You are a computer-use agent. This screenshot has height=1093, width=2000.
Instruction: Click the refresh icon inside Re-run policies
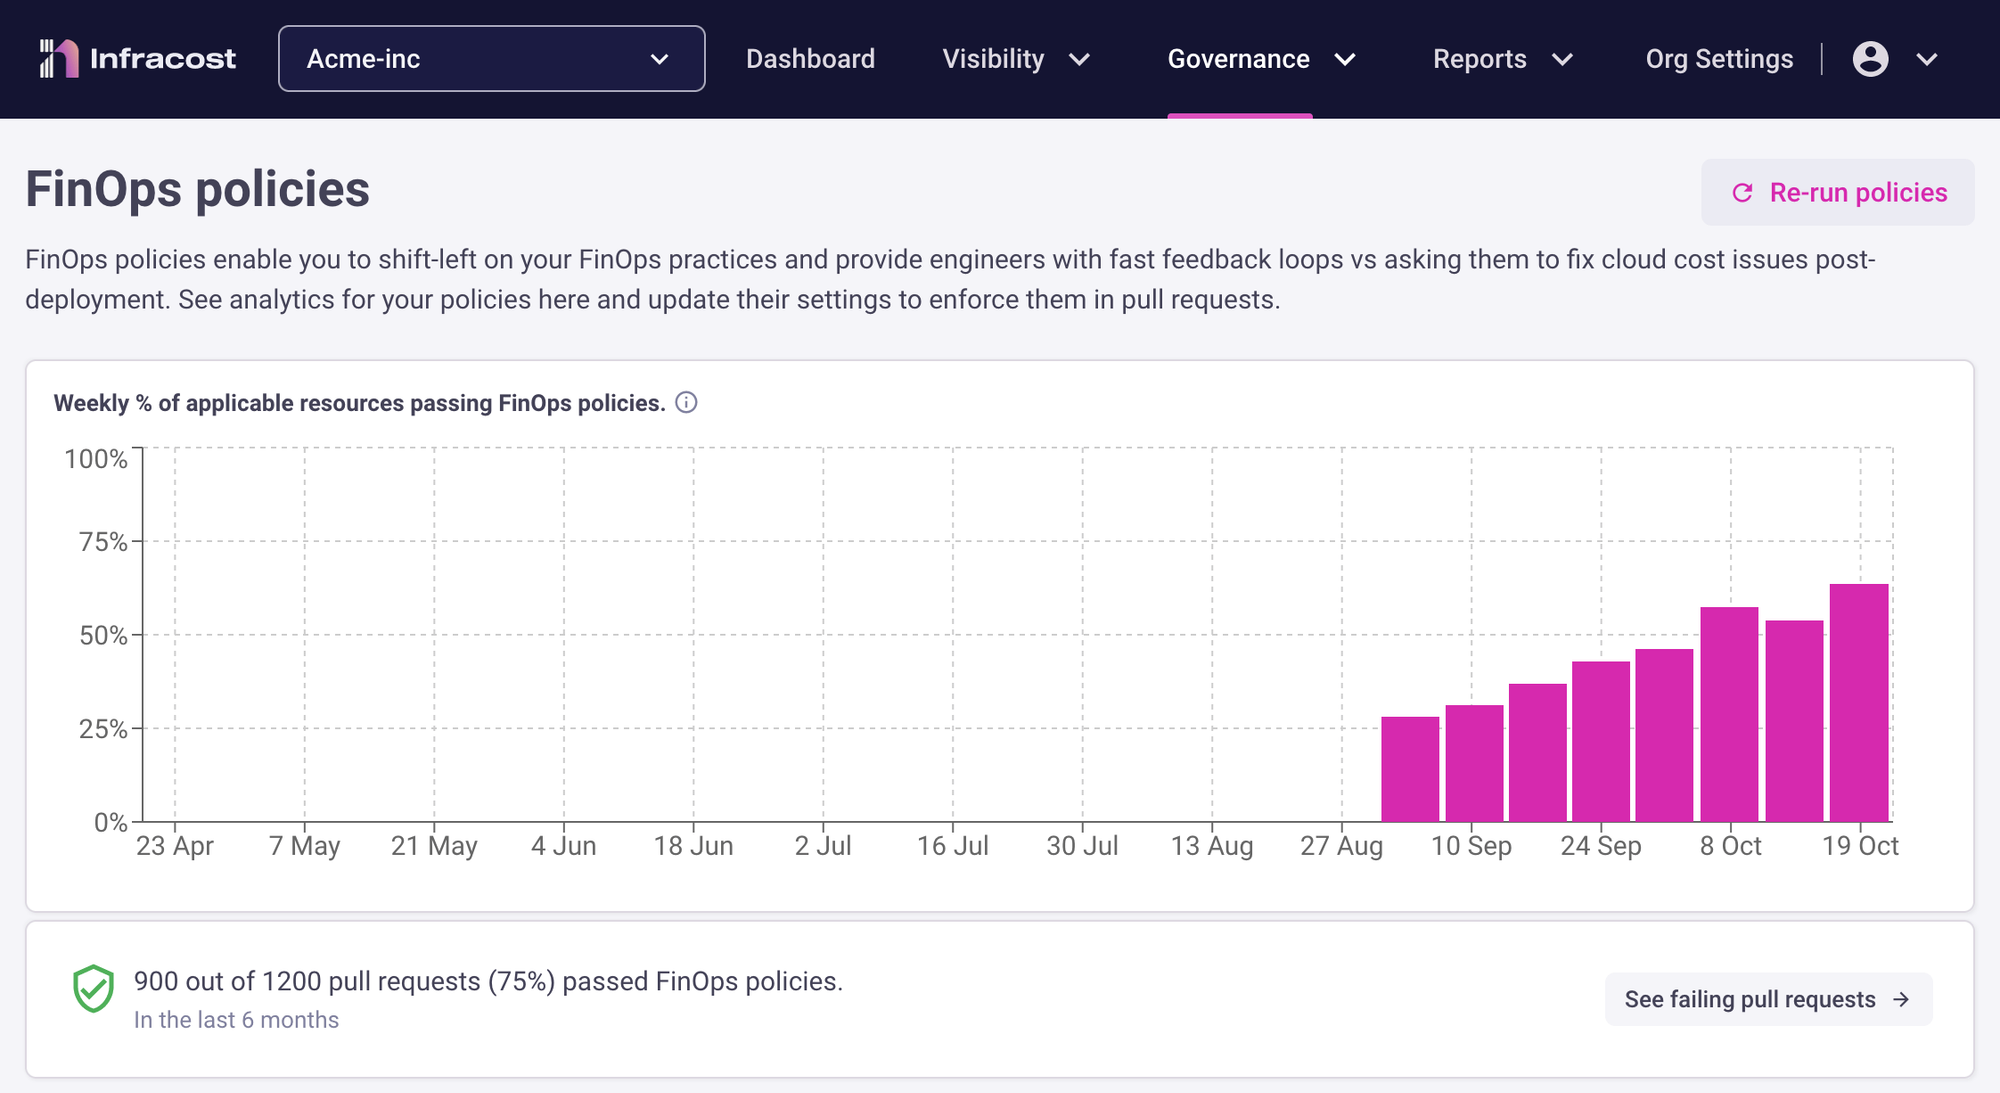(1742, 192)
